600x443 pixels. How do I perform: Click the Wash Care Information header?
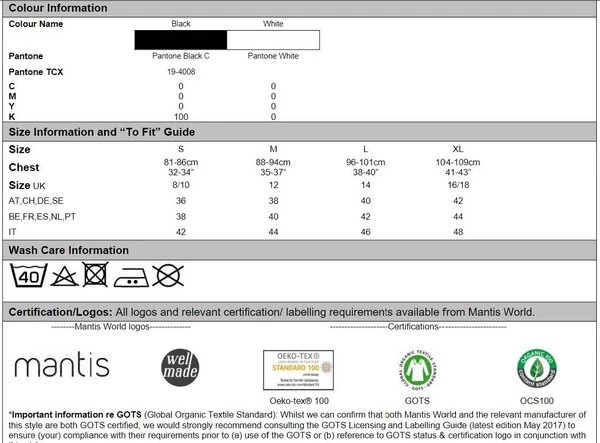point(68,250)
